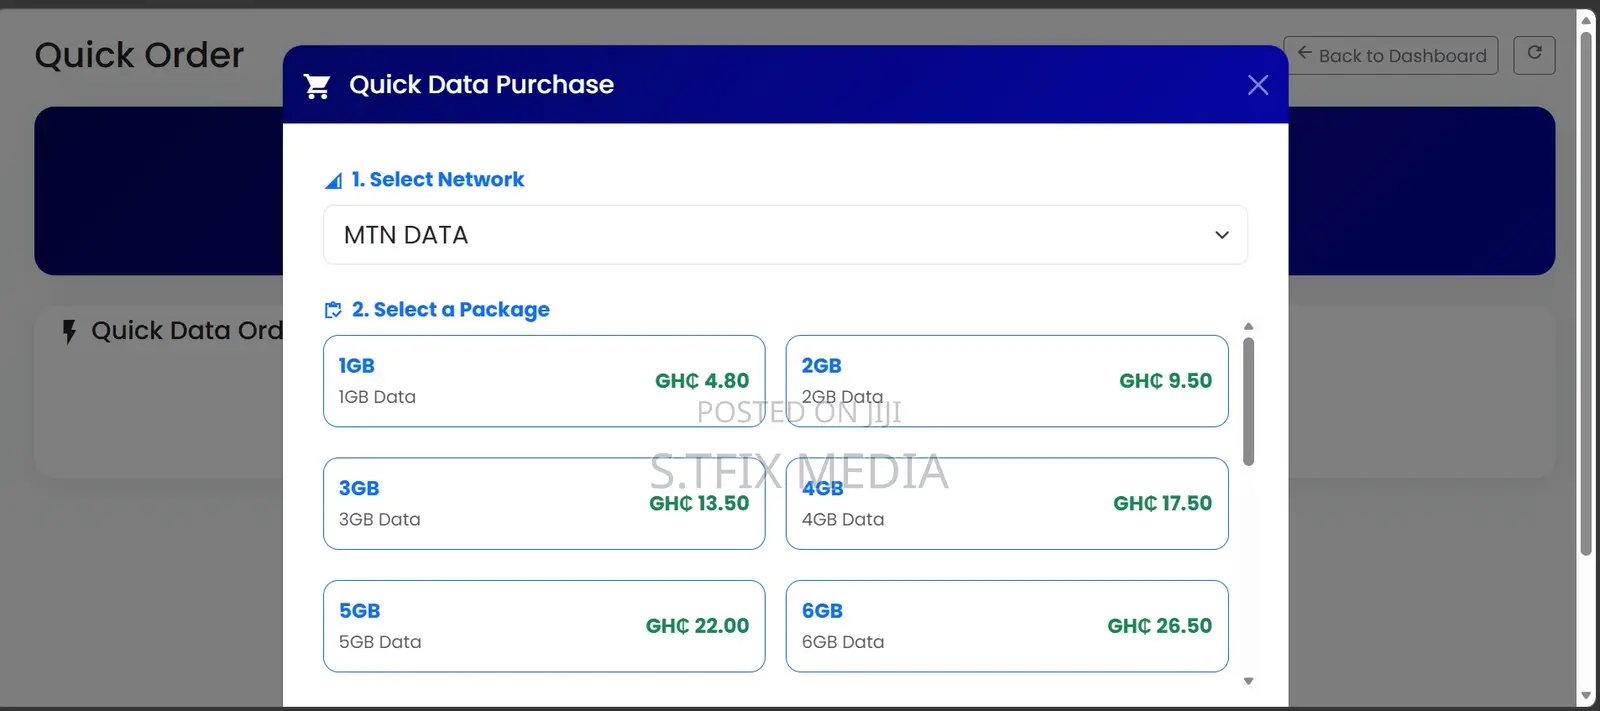
Task: Click the shopping cart icon in dialog header
Action: tap(317, 86)
